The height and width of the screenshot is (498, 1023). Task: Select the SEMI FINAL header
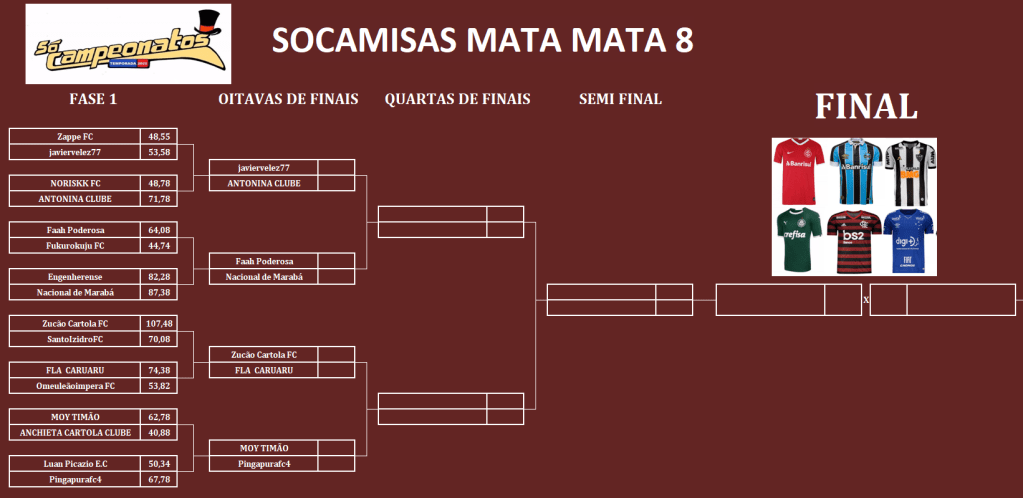point(620,99)
